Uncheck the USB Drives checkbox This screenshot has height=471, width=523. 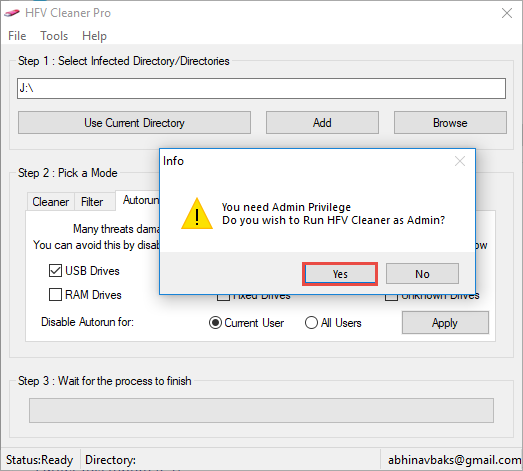(x=55, y=271)
